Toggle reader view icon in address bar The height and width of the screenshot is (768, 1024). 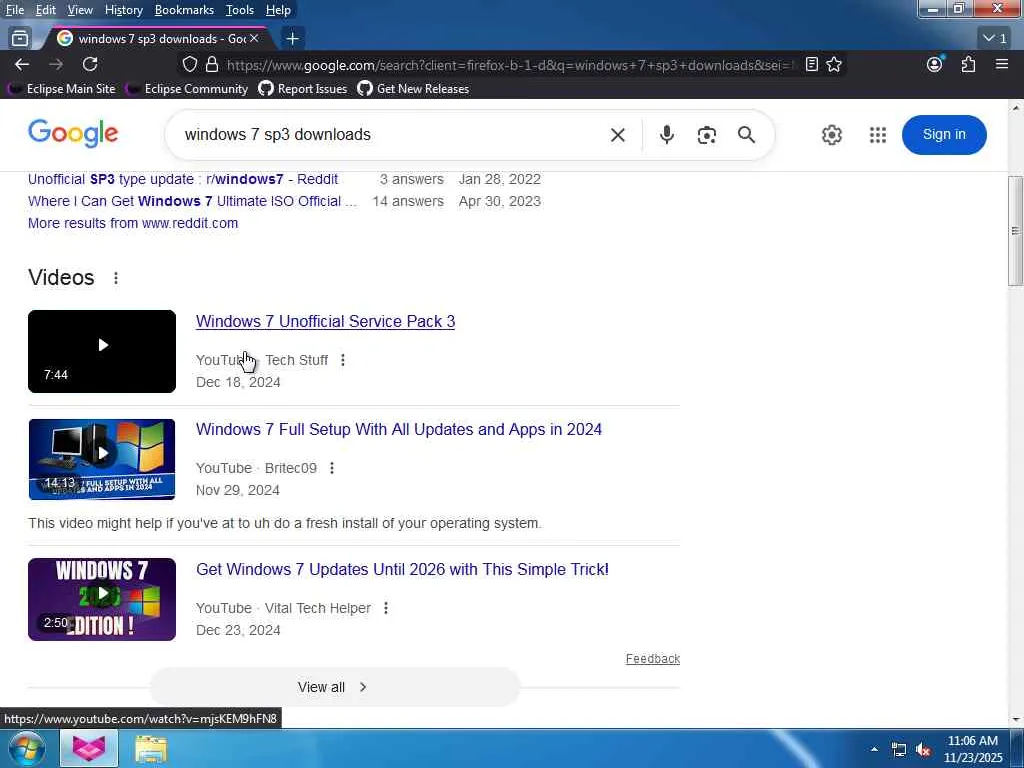point(811,64)
